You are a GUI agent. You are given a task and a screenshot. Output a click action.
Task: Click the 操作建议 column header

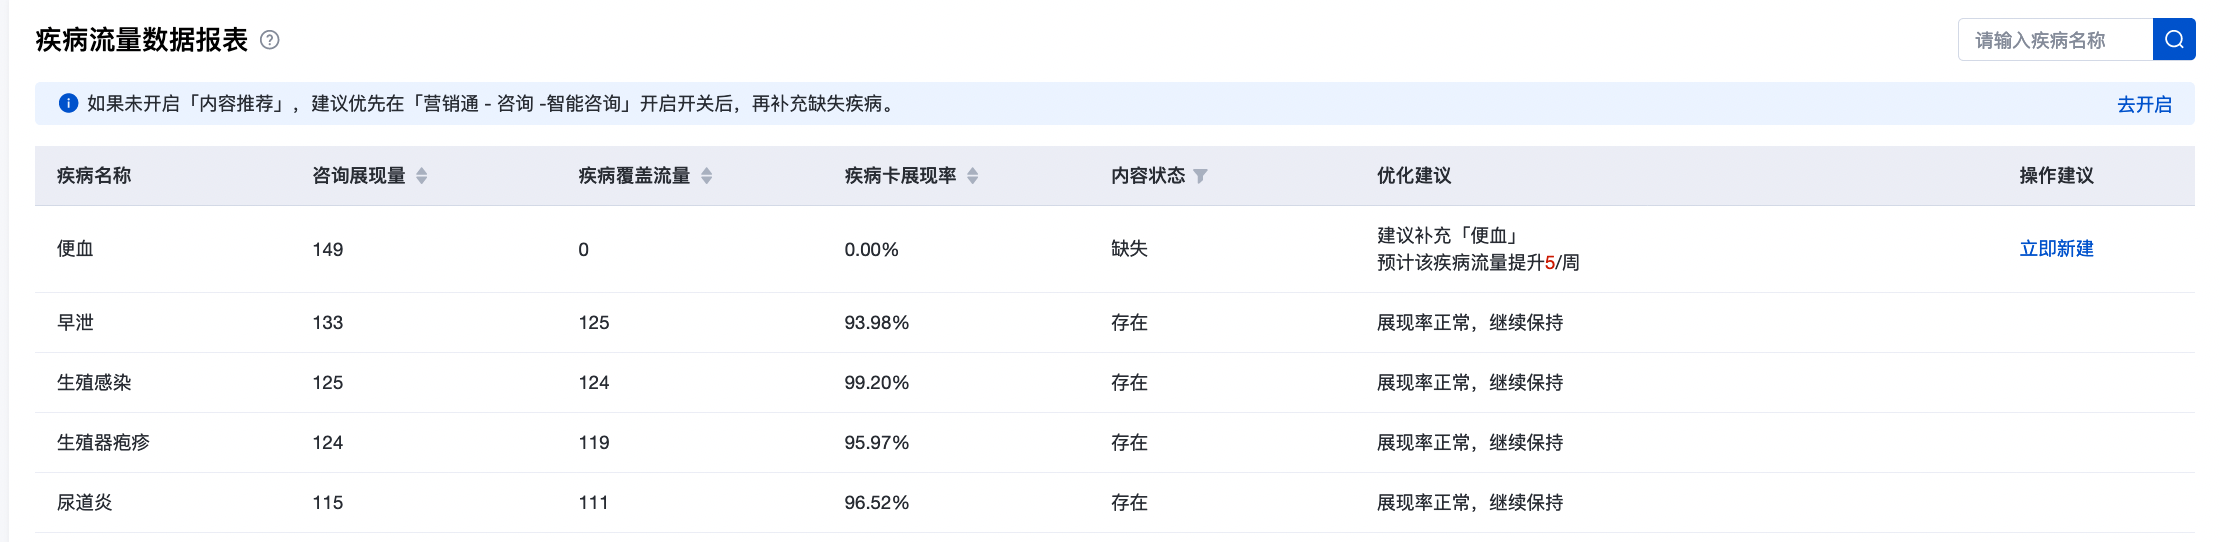(2056, 176)
